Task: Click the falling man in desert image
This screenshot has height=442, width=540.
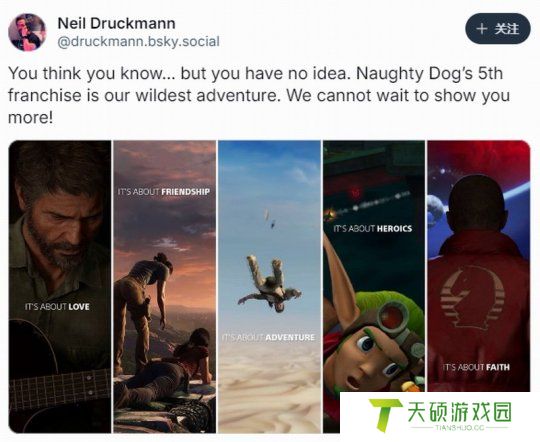Action: 270,283
